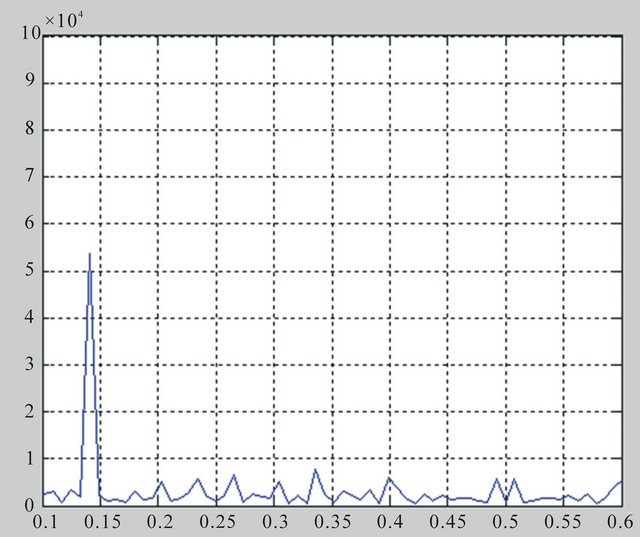This screenshot has width=640, height=537.
Task: Click the x-axis label 0.3
Action: point(275,522)
